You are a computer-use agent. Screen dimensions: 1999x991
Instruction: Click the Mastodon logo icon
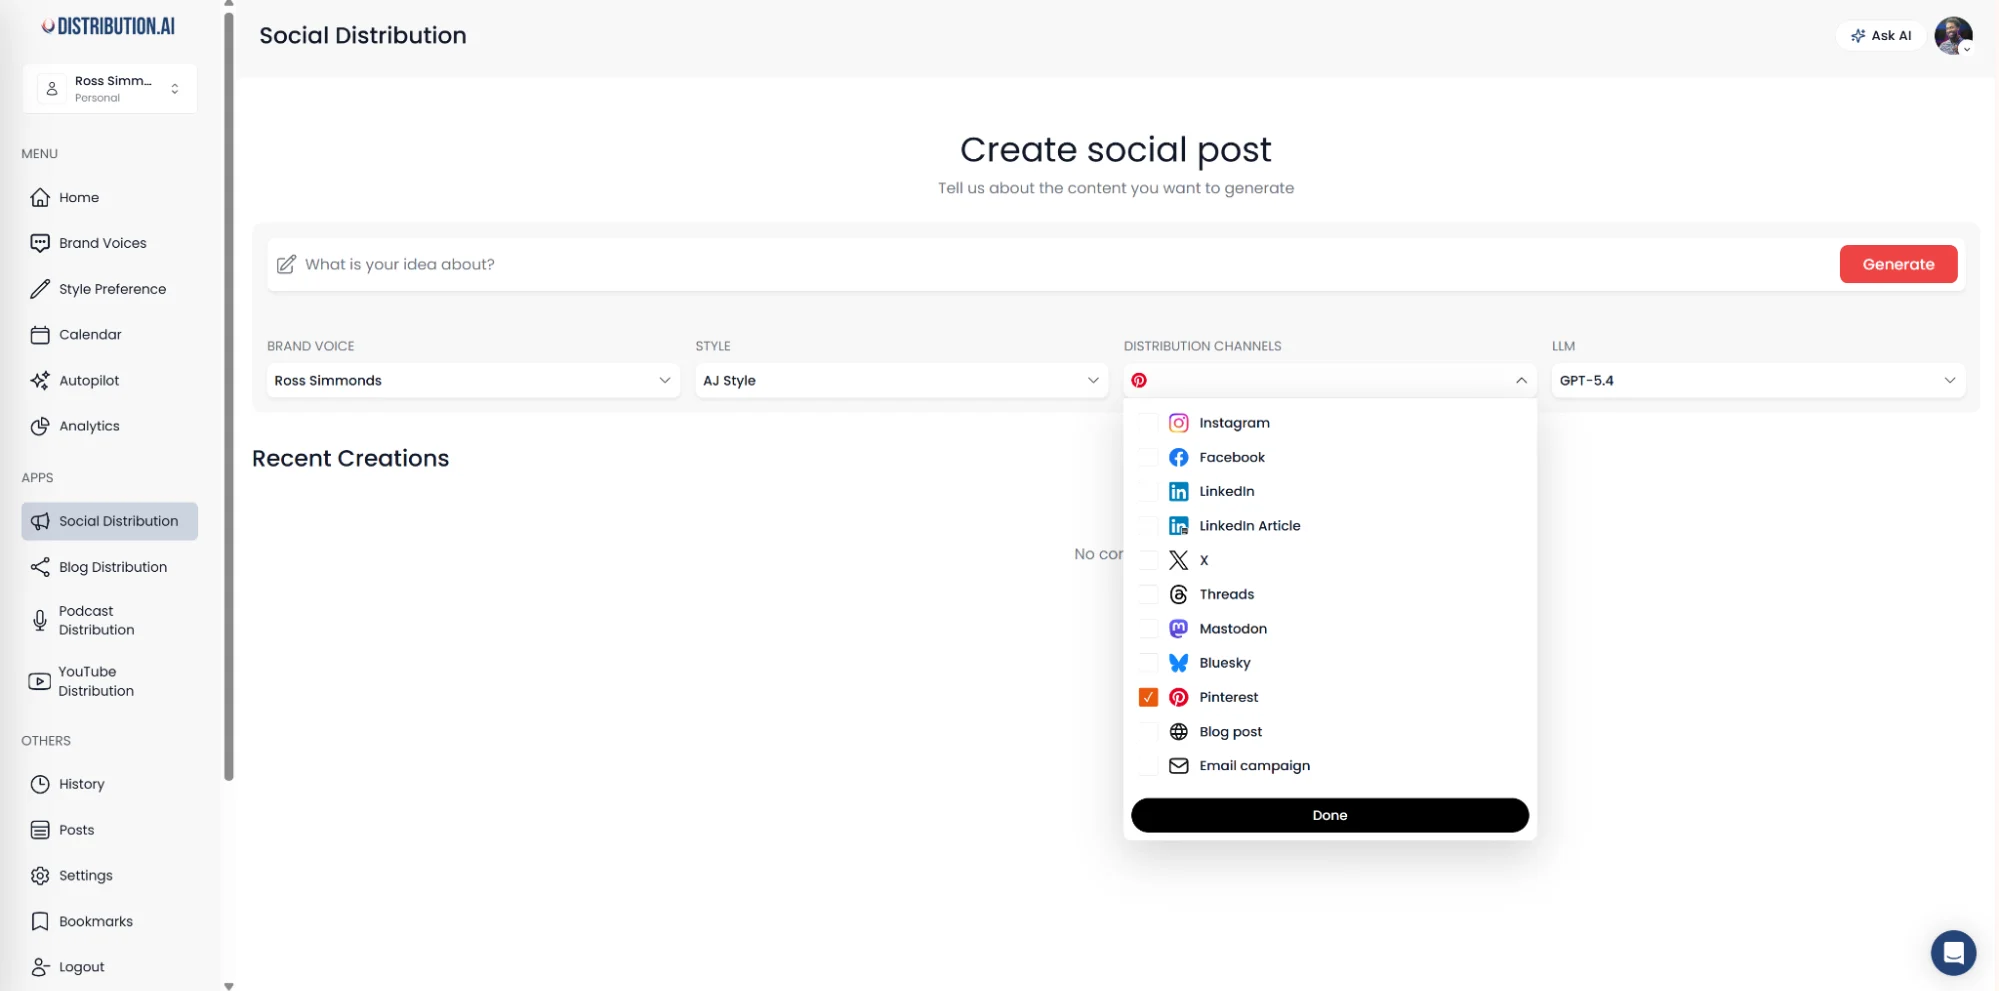1178,628
